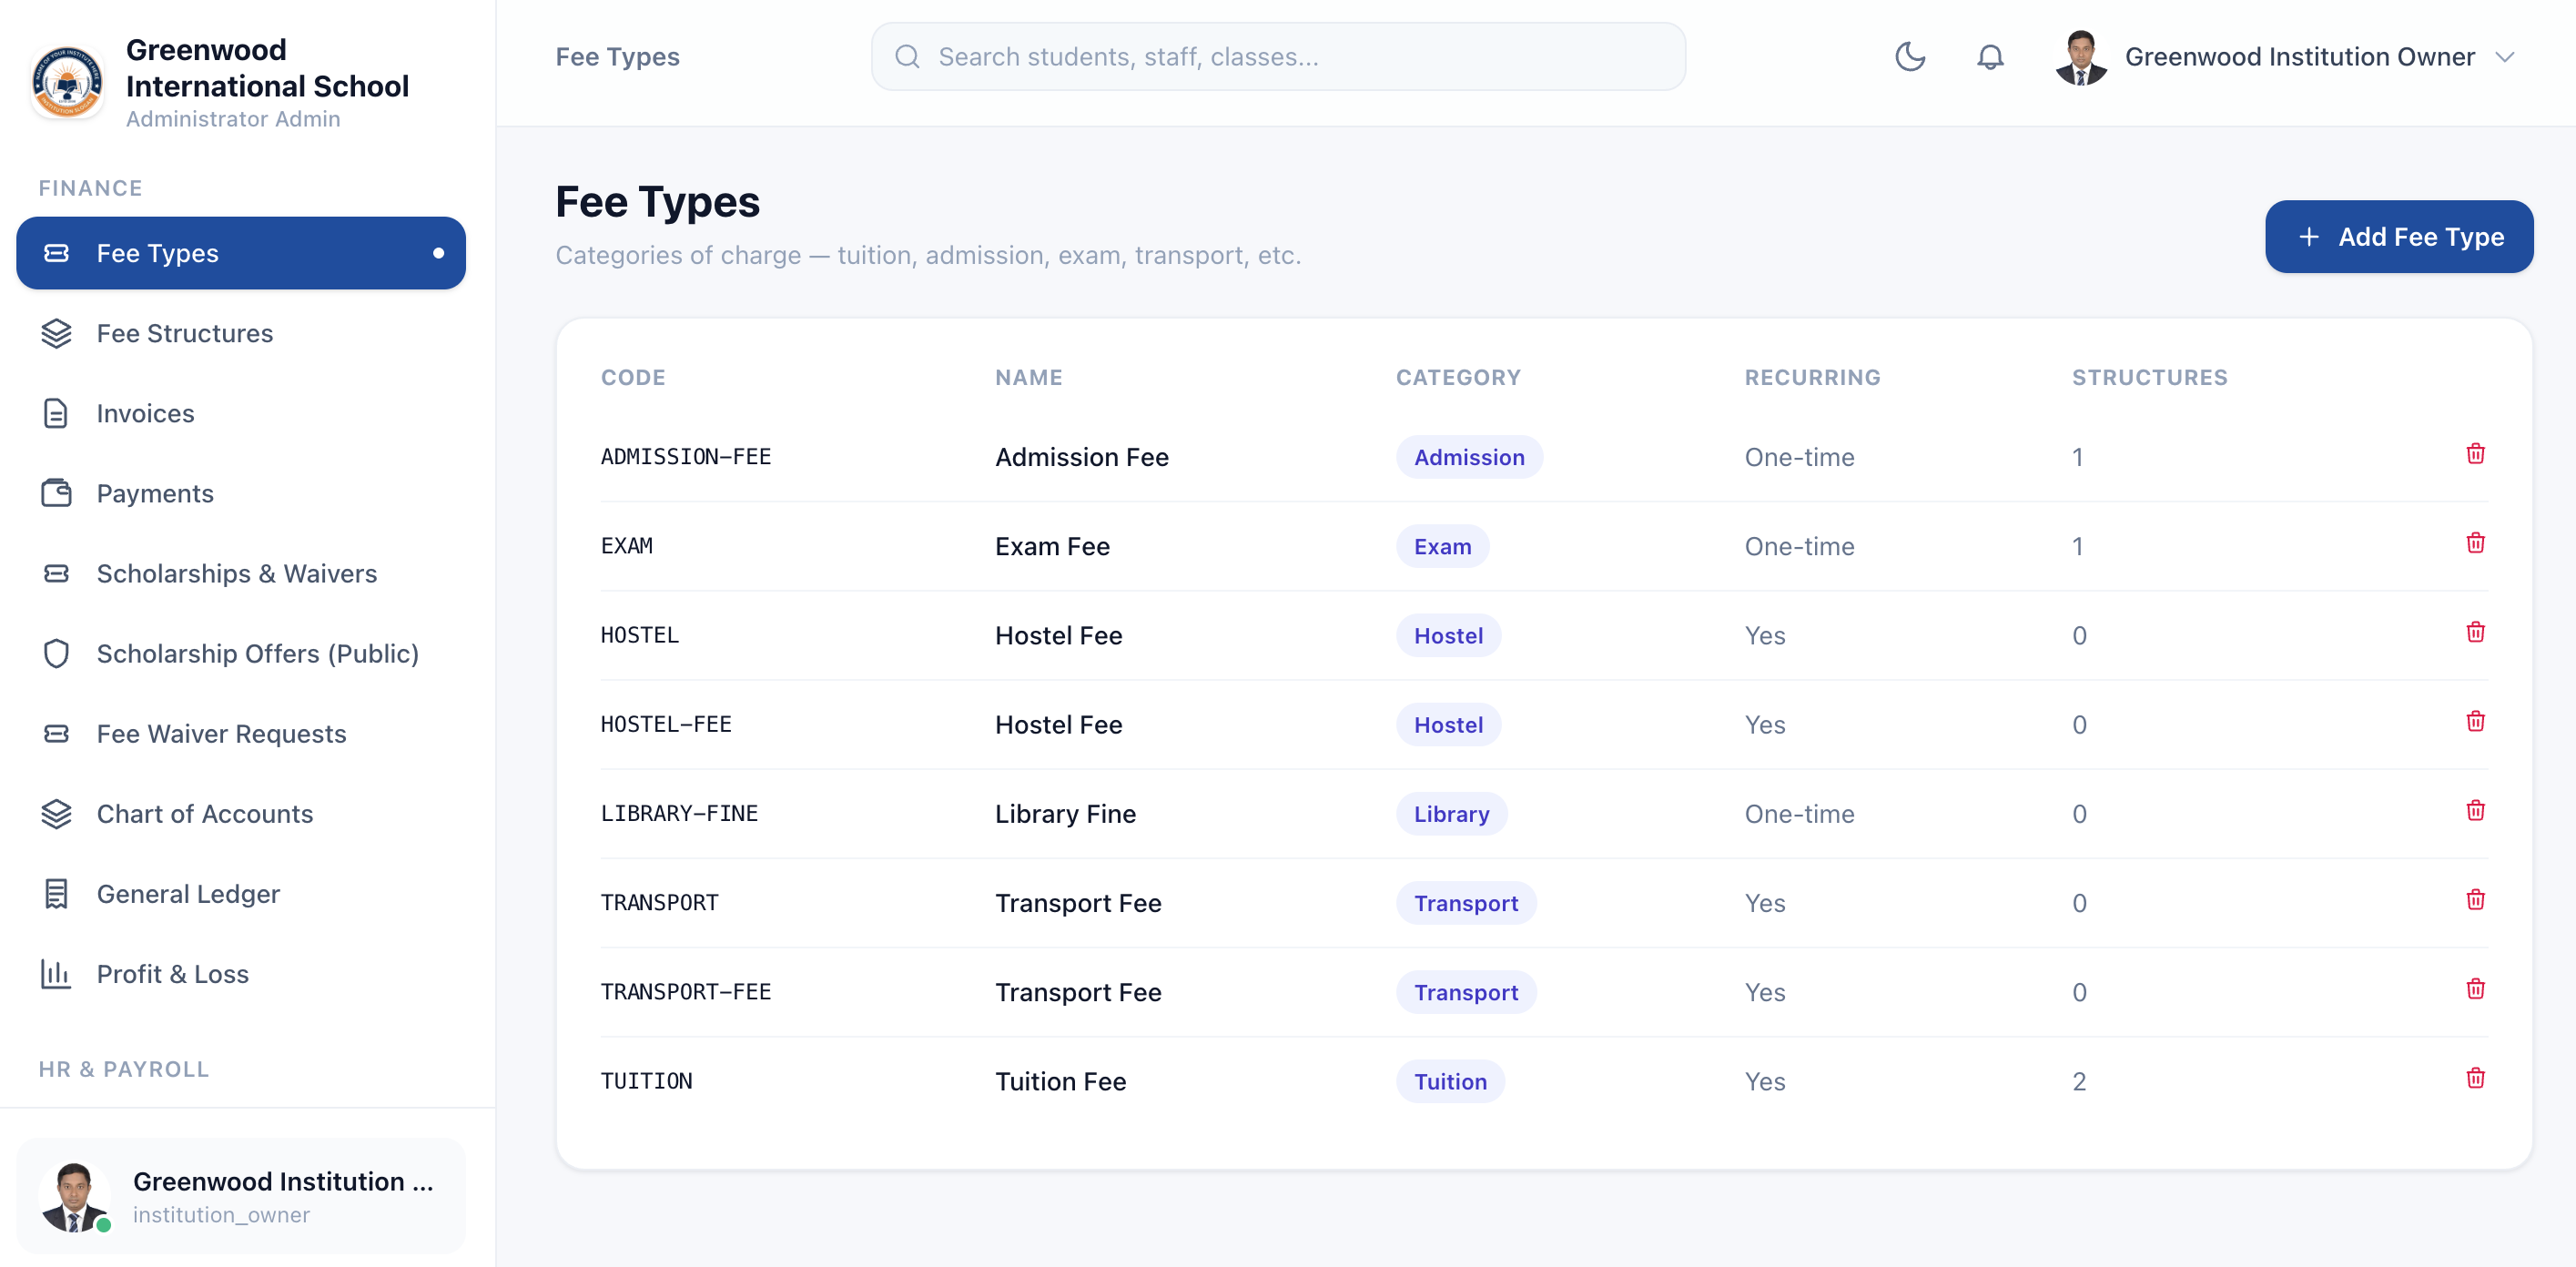The height and width of the screenshot is (1267, 2576).
Task: Delete the Tuition Fee type
Action: pos(2475,1078)
